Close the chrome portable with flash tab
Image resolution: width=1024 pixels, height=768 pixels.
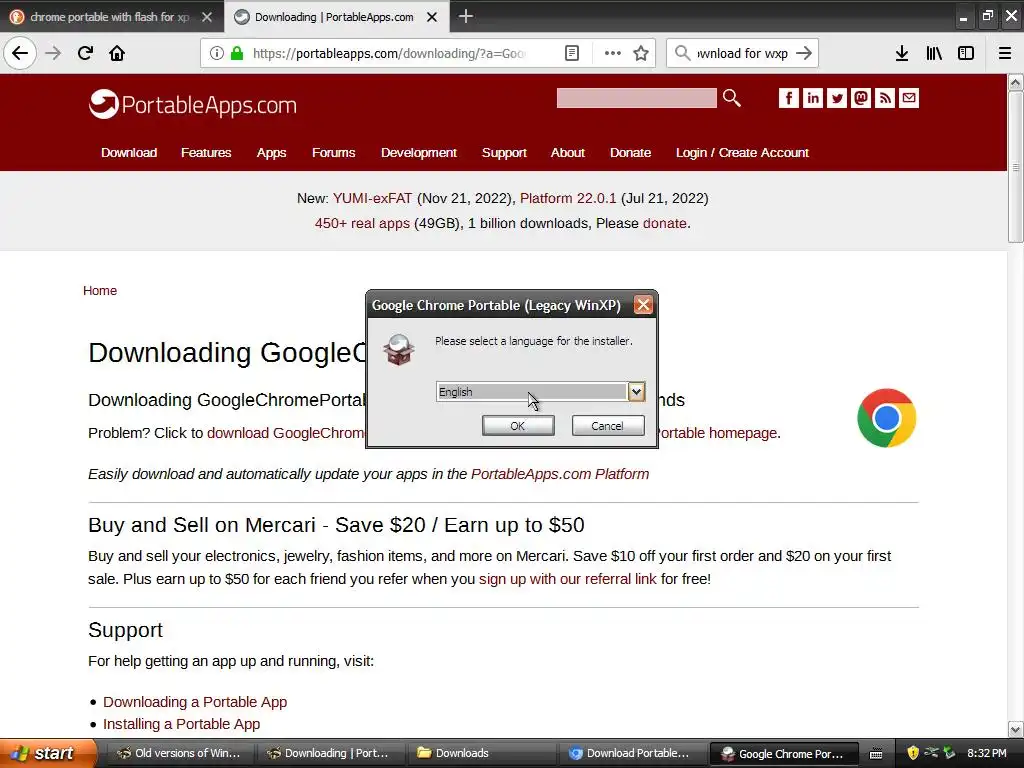point(207,17)
